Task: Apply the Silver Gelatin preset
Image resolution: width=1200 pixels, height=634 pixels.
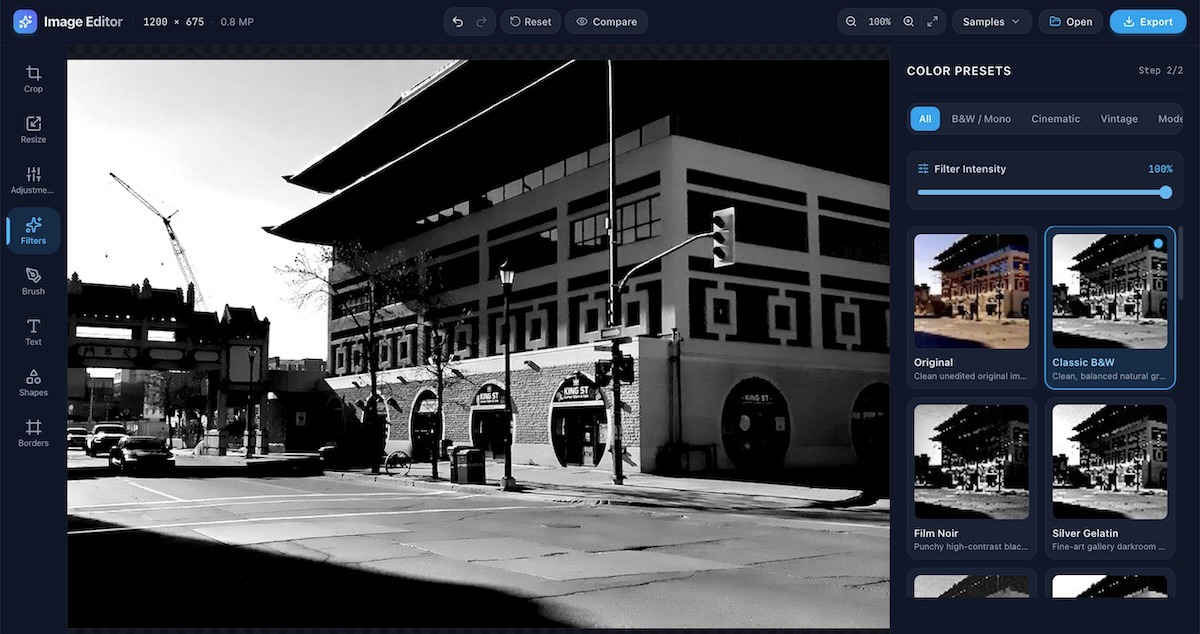Action: click(1110, 478)
